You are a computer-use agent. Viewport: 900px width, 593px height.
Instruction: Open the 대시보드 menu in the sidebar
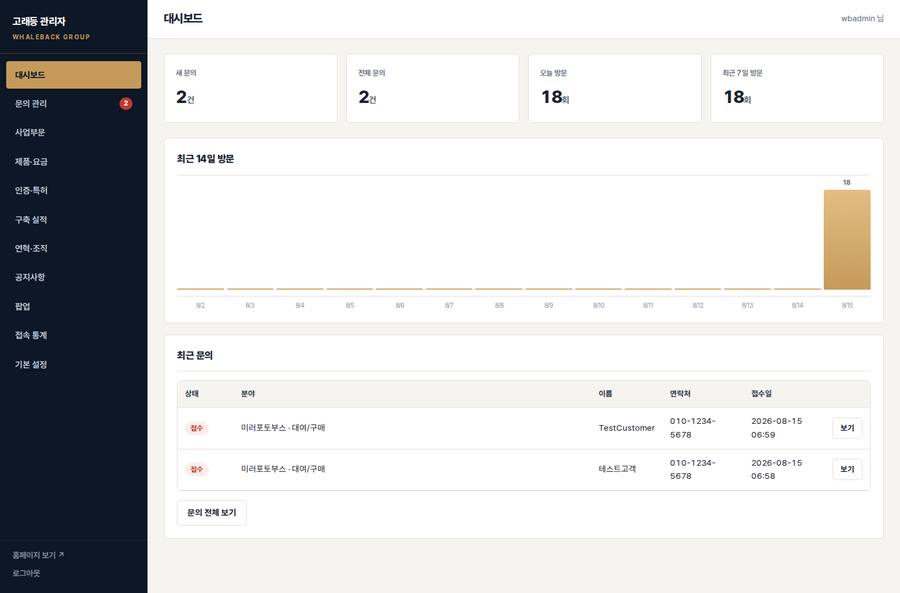(73, 75)
